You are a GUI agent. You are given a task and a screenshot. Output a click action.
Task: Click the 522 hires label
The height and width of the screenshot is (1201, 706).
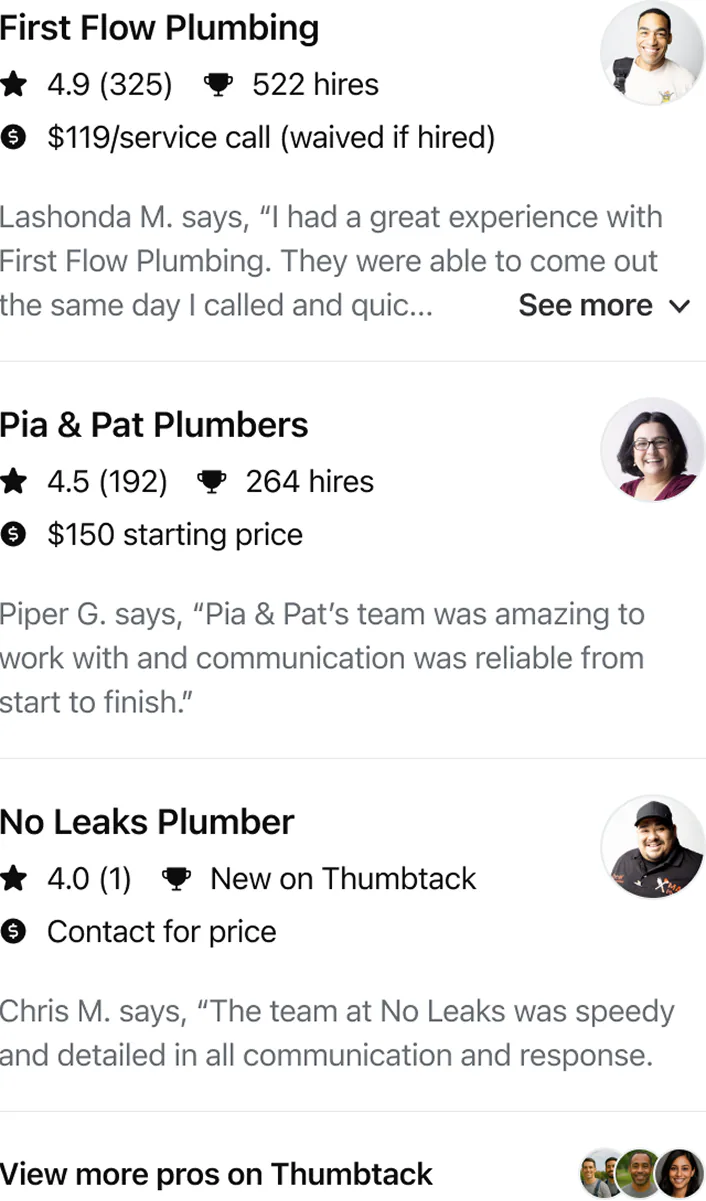click(316, 84)
